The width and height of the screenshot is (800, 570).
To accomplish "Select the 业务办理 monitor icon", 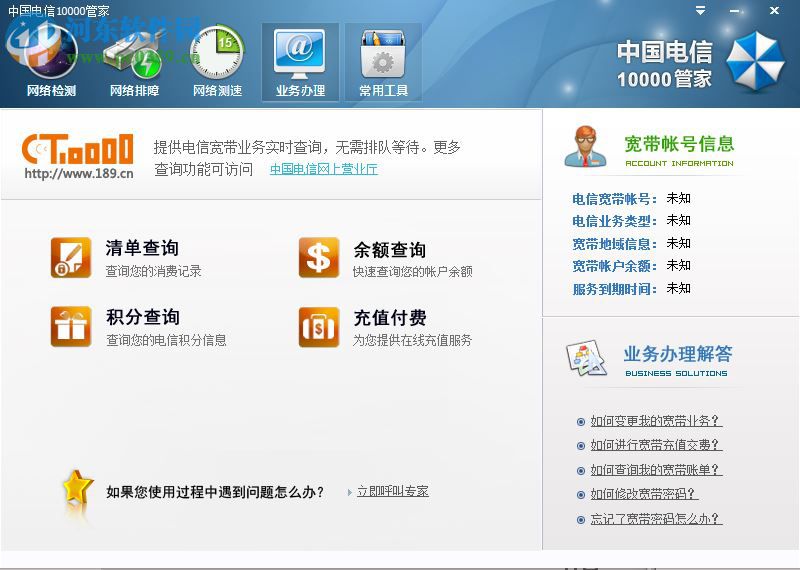I will click(x=300, y=54).
